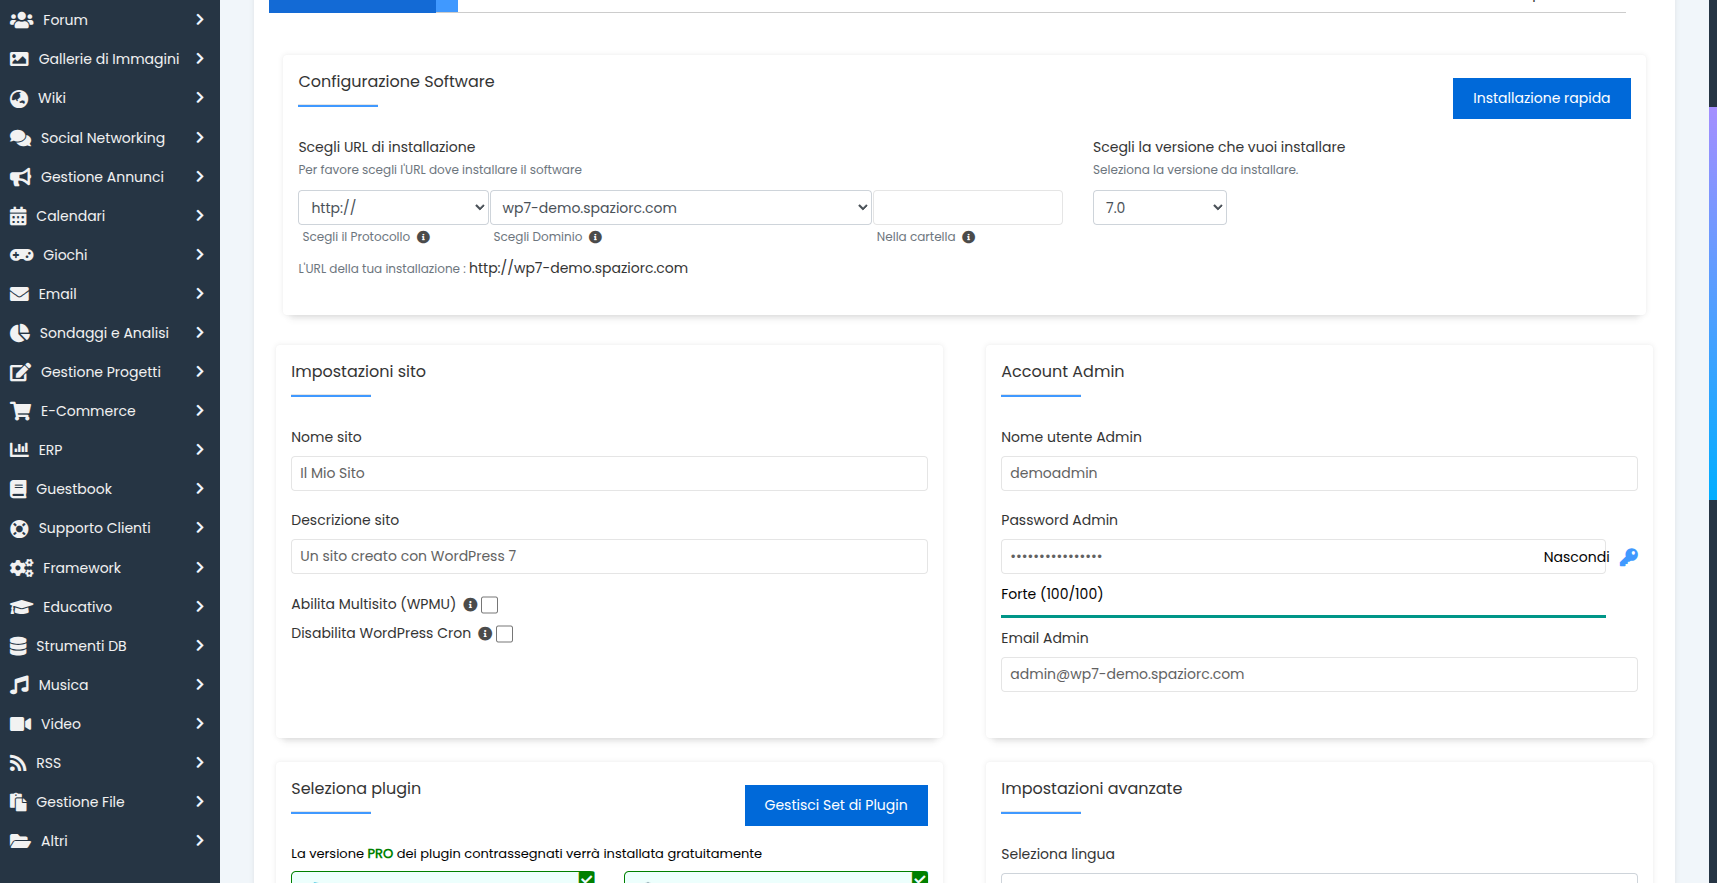Click the Giochi gamepad icon

tap(21, 255)
